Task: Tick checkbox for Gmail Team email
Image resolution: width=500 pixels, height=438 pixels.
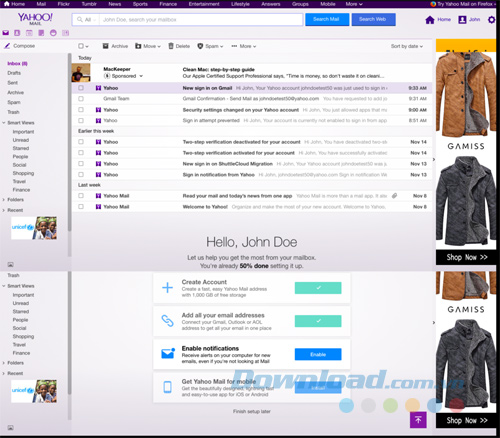Action: pyautogui.click(x=81, y=99)
